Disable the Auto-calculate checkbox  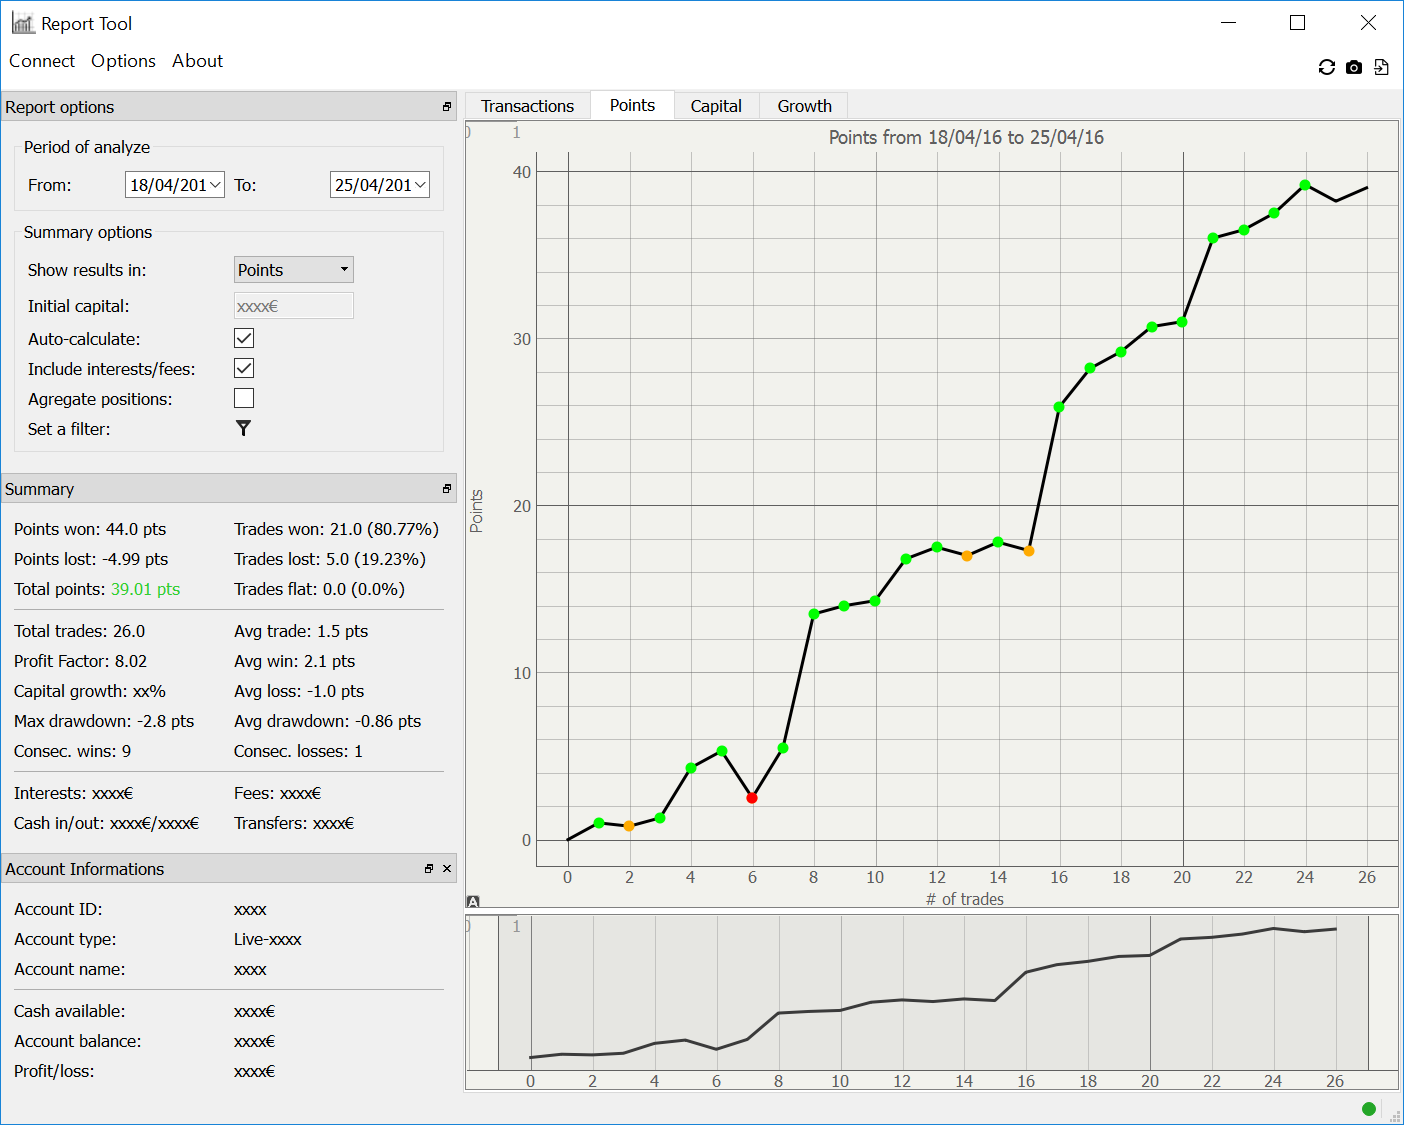click(244, 338)
